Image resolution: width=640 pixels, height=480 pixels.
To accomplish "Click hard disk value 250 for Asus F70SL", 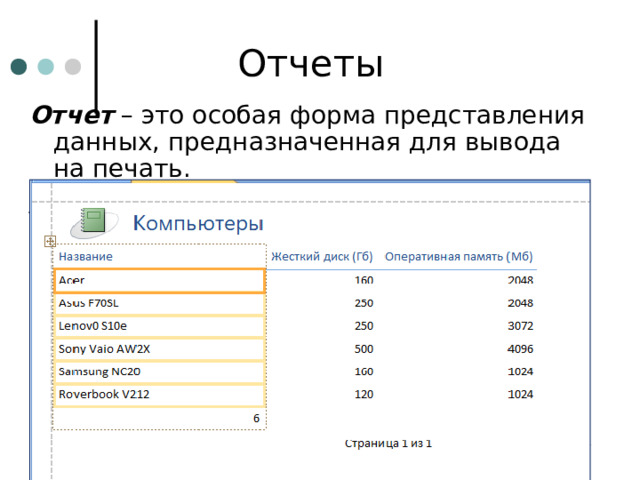I will pyautogui.click(x=364, y=303).
